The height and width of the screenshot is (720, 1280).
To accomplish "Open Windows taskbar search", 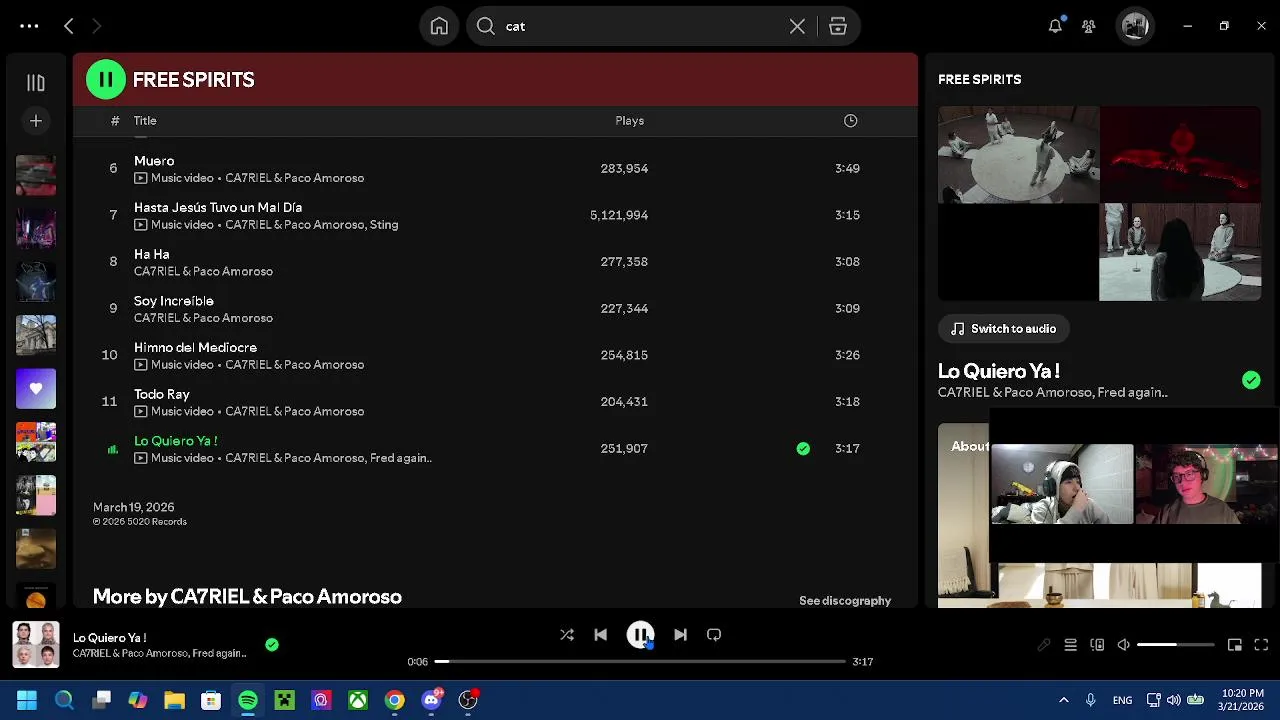I will coord(64,700).
